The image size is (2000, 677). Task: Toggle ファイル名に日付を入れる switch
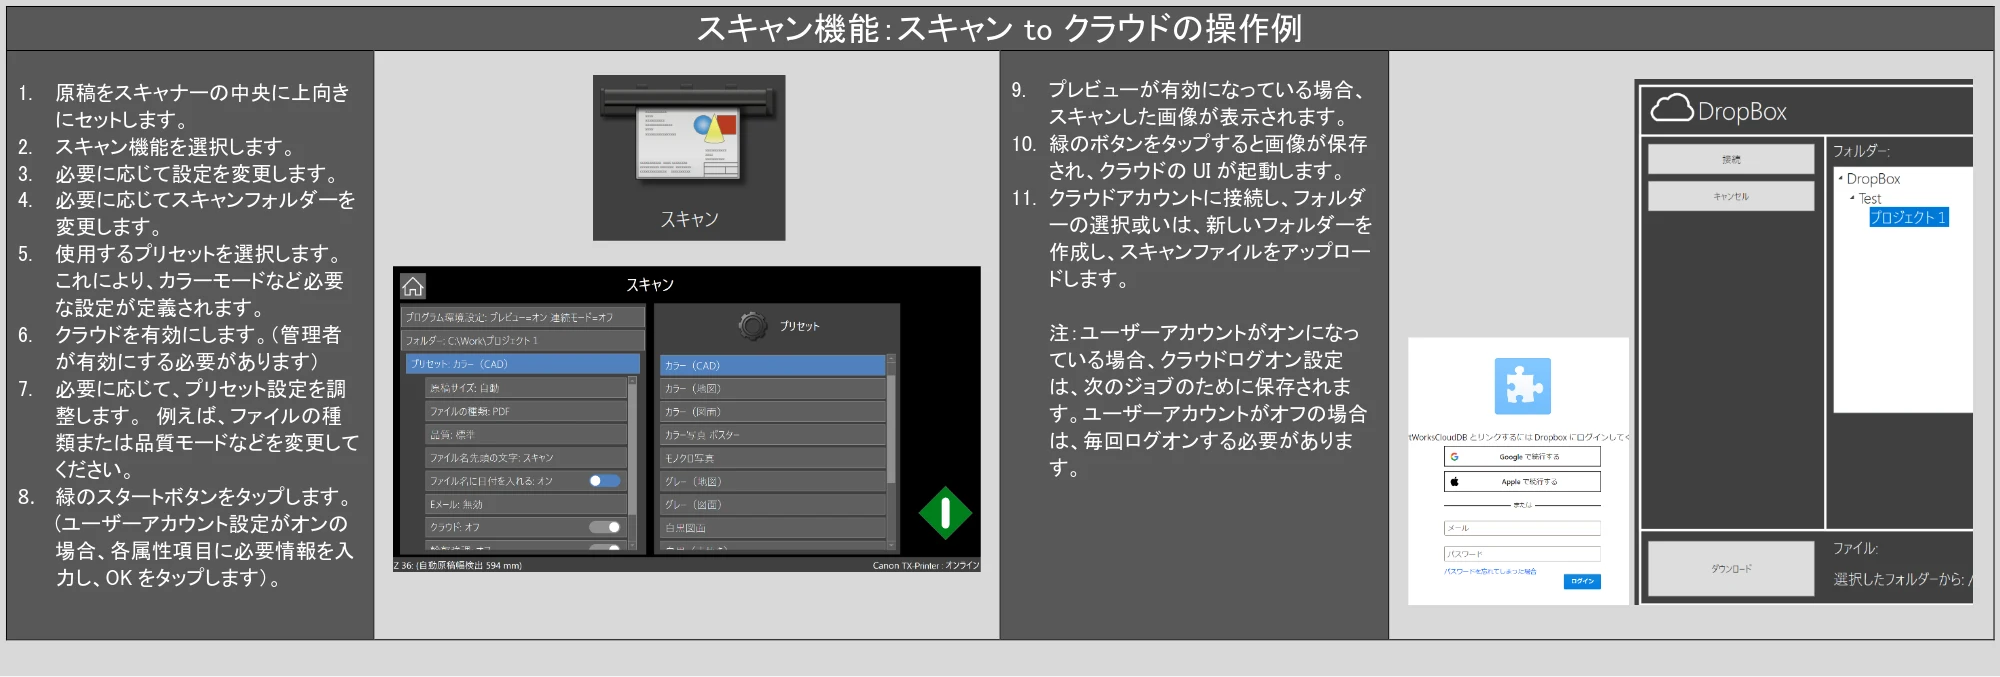coord(605,481)
